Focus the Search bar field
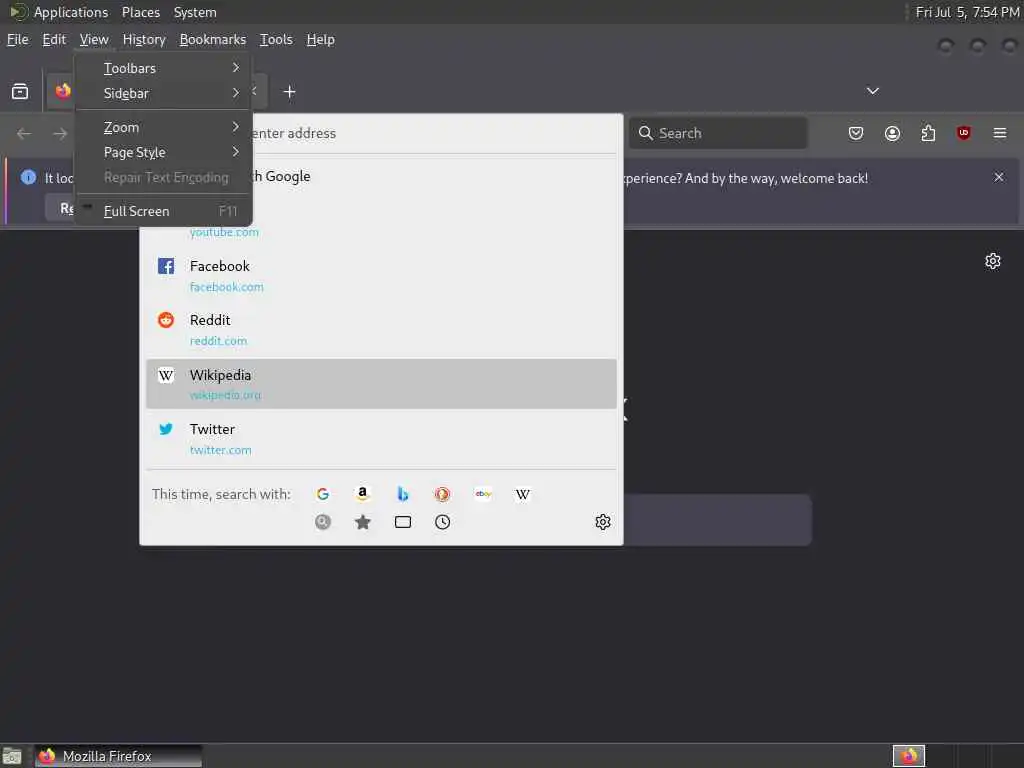 pyautogui.click(x=718, y=133)
